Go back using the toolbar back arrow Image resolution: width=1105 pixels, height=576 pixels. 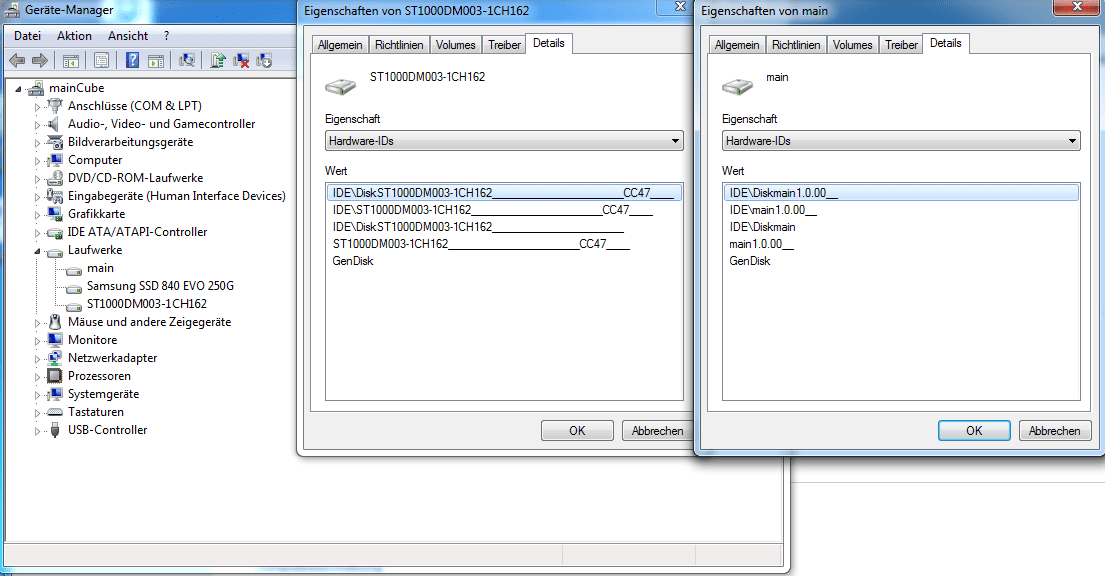point(17,61)
